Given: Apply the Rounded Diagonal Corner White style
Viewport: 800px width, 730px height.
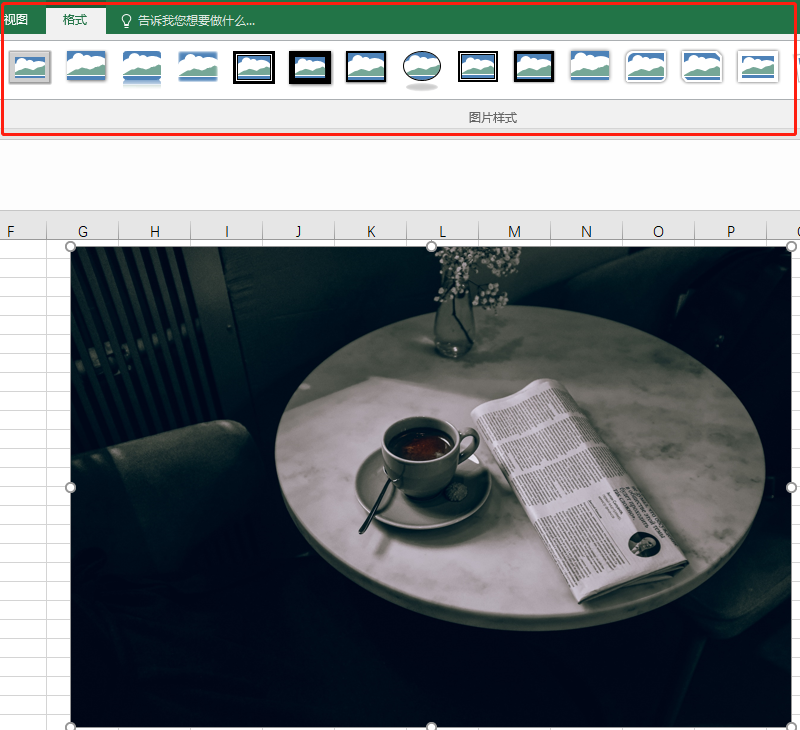Looking at the screenshot, I should click(646, 67).
